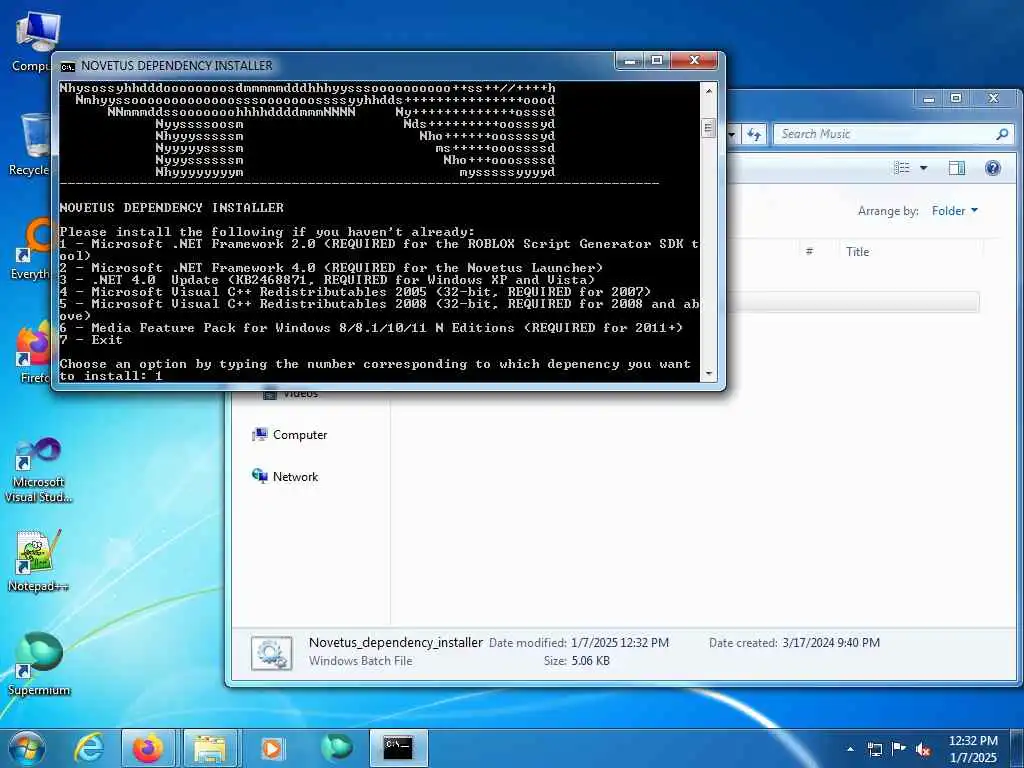Screen dimensions: 1024x768
Task: Click the Date created value in details pane
Action: (831, 643)
